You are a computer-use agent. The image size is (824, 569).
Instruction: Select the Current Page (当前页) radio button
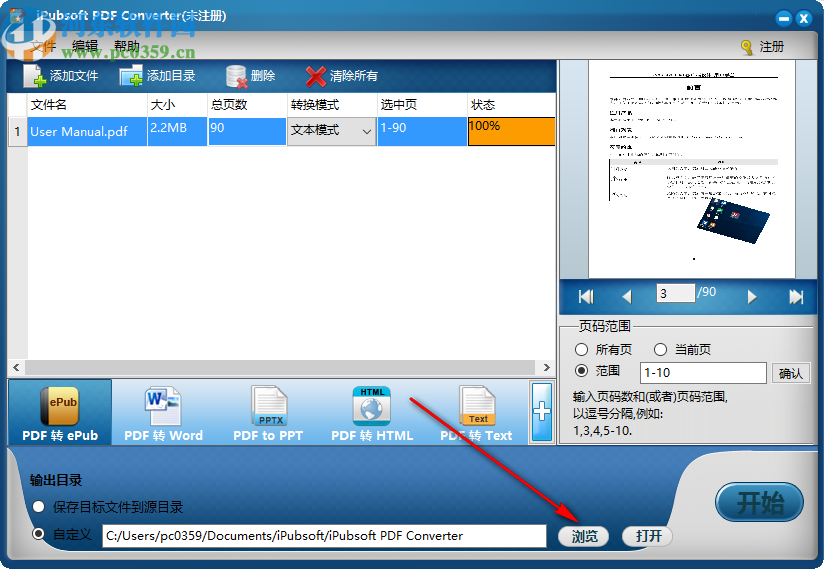[x=660, y=349]
